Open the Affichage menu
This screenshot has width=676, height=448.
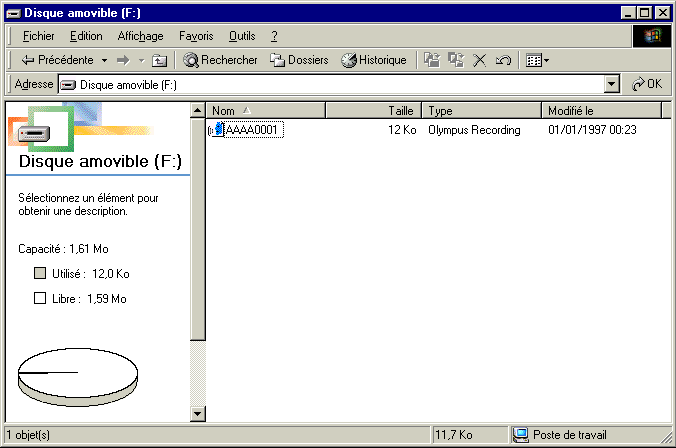click(141, 36)
